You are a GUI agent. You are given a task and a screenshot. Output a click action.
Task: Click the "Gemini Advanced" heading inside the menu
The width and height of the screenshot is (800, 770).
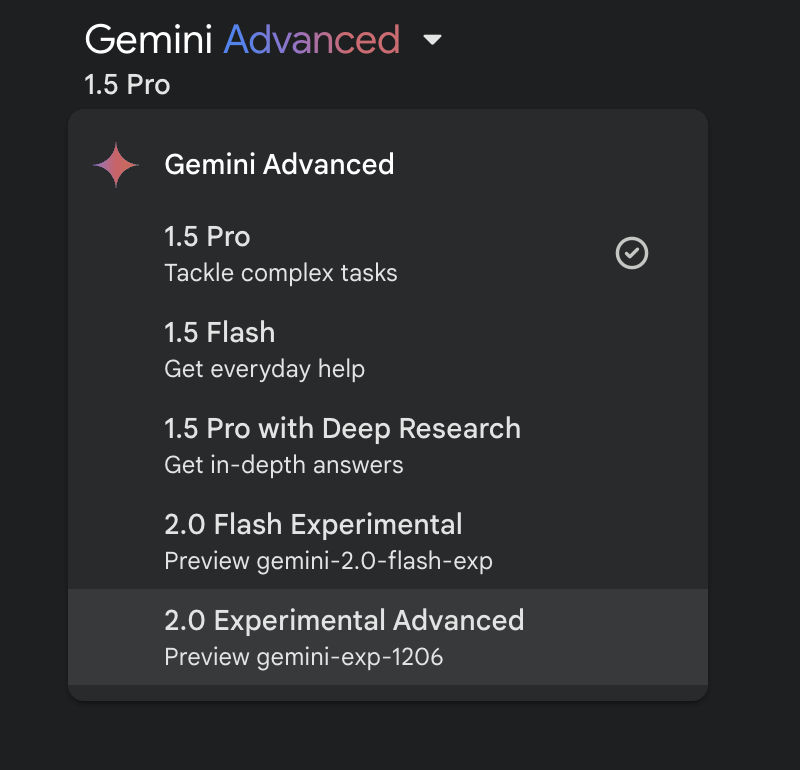point(279,164)
